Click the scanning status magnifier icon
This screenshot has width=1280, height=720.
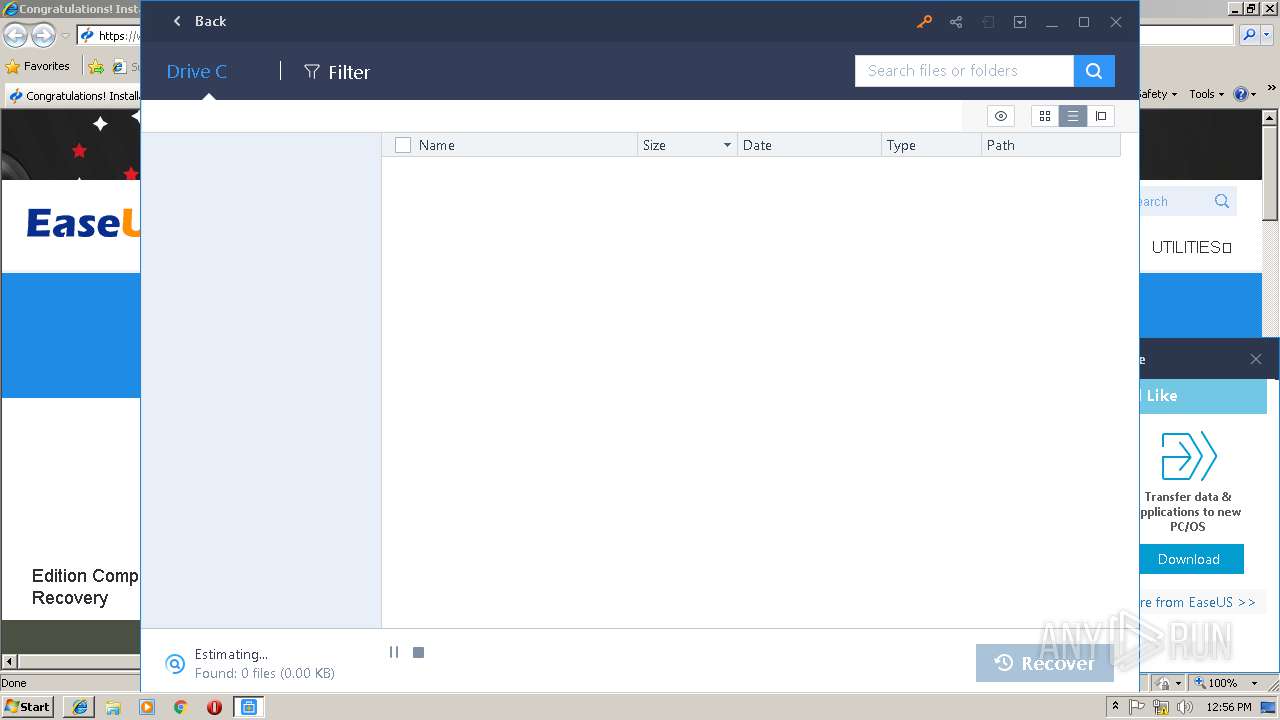pyautogui.click(x=175, y=664)
